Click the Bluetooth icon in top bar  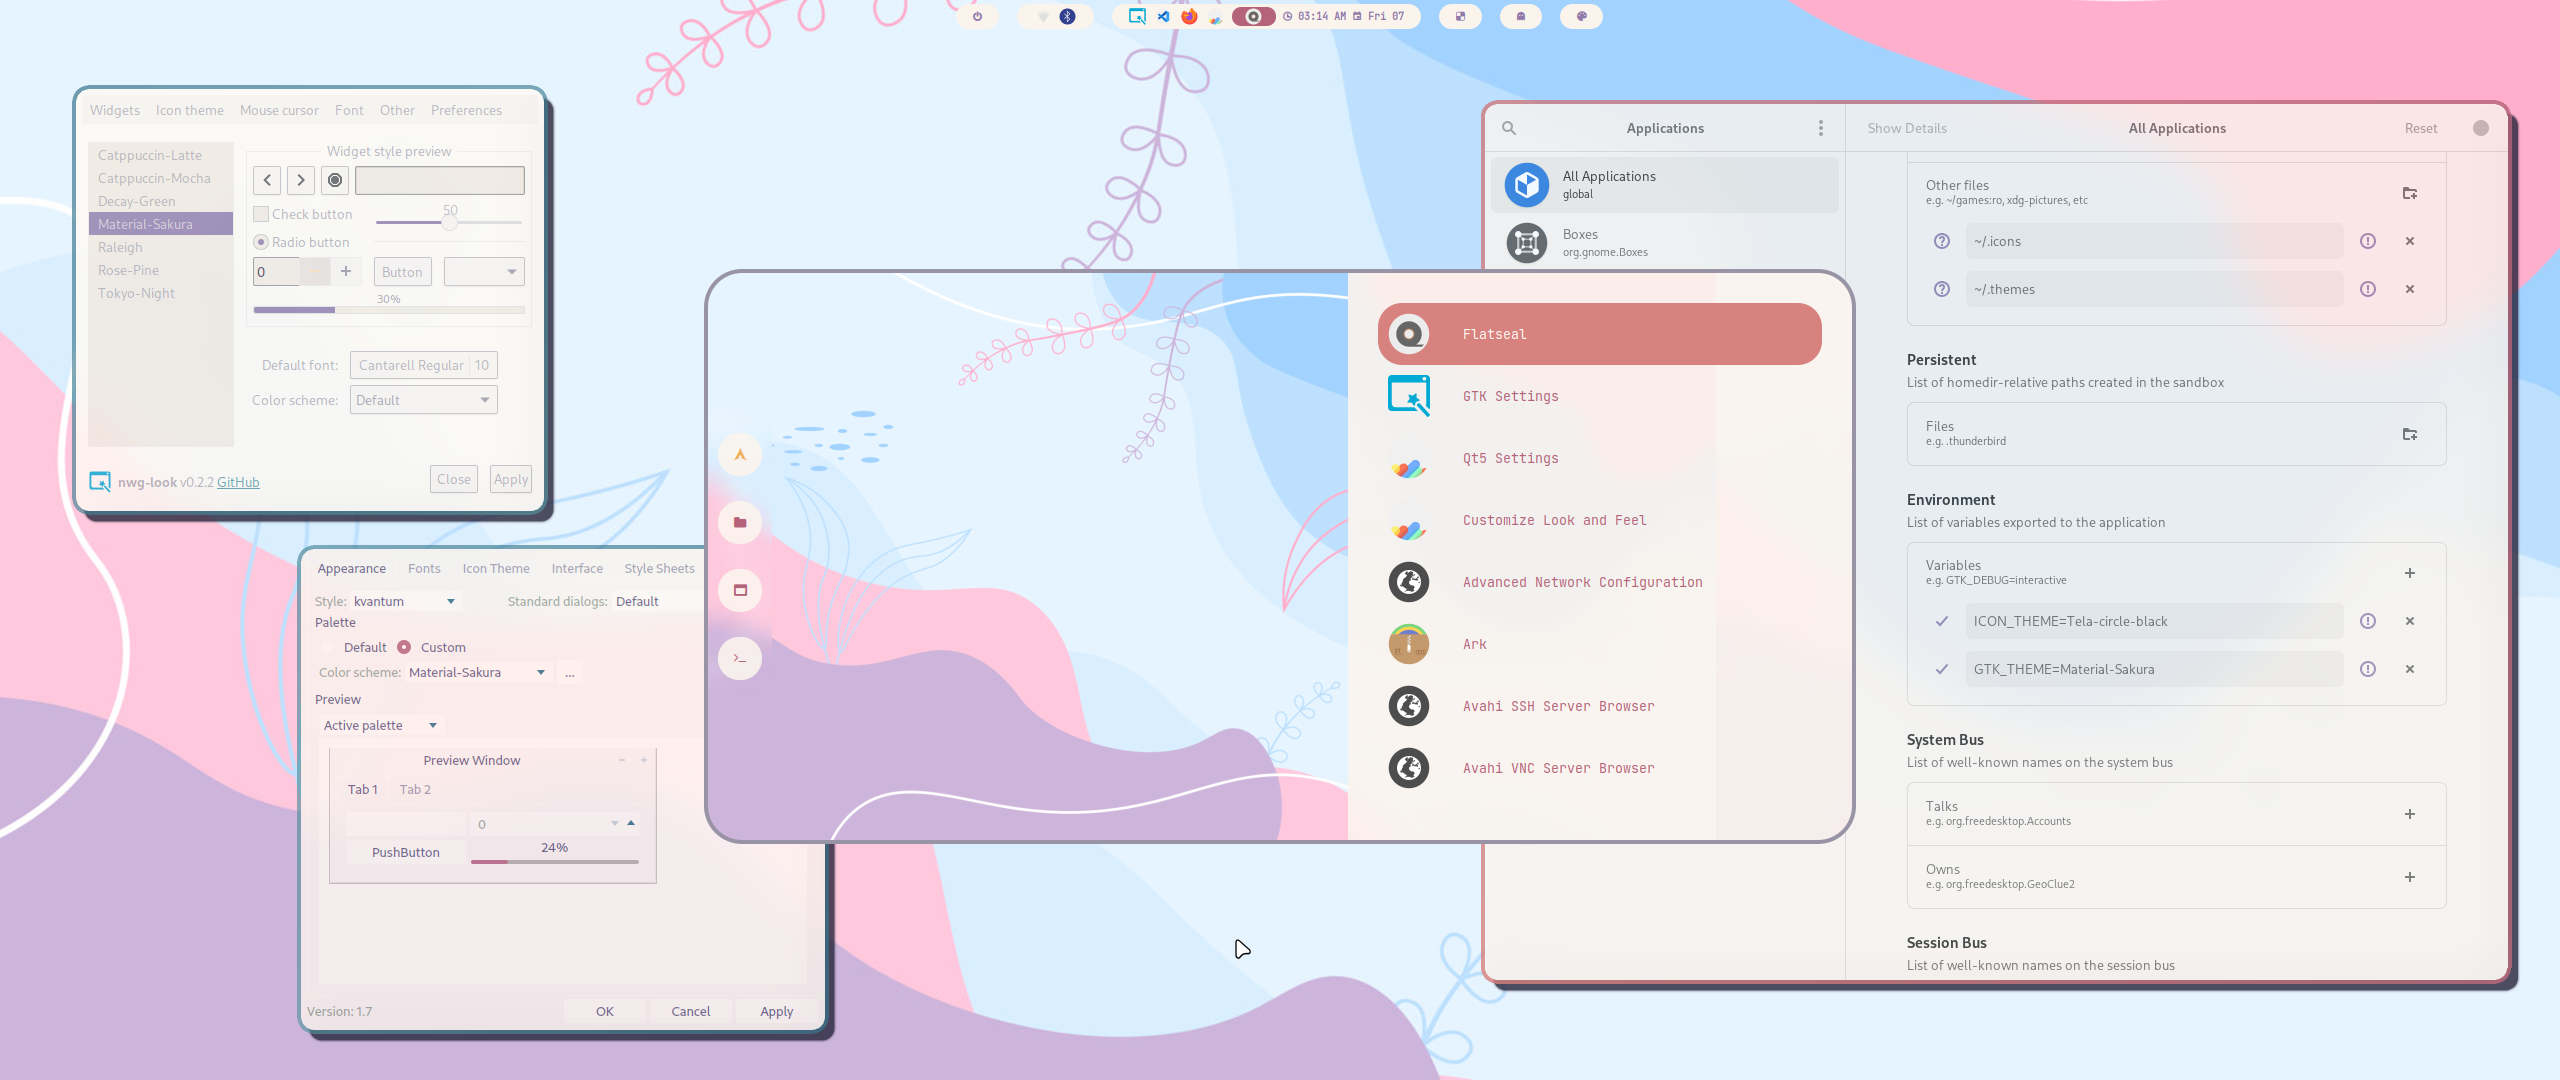point(1067,16)
